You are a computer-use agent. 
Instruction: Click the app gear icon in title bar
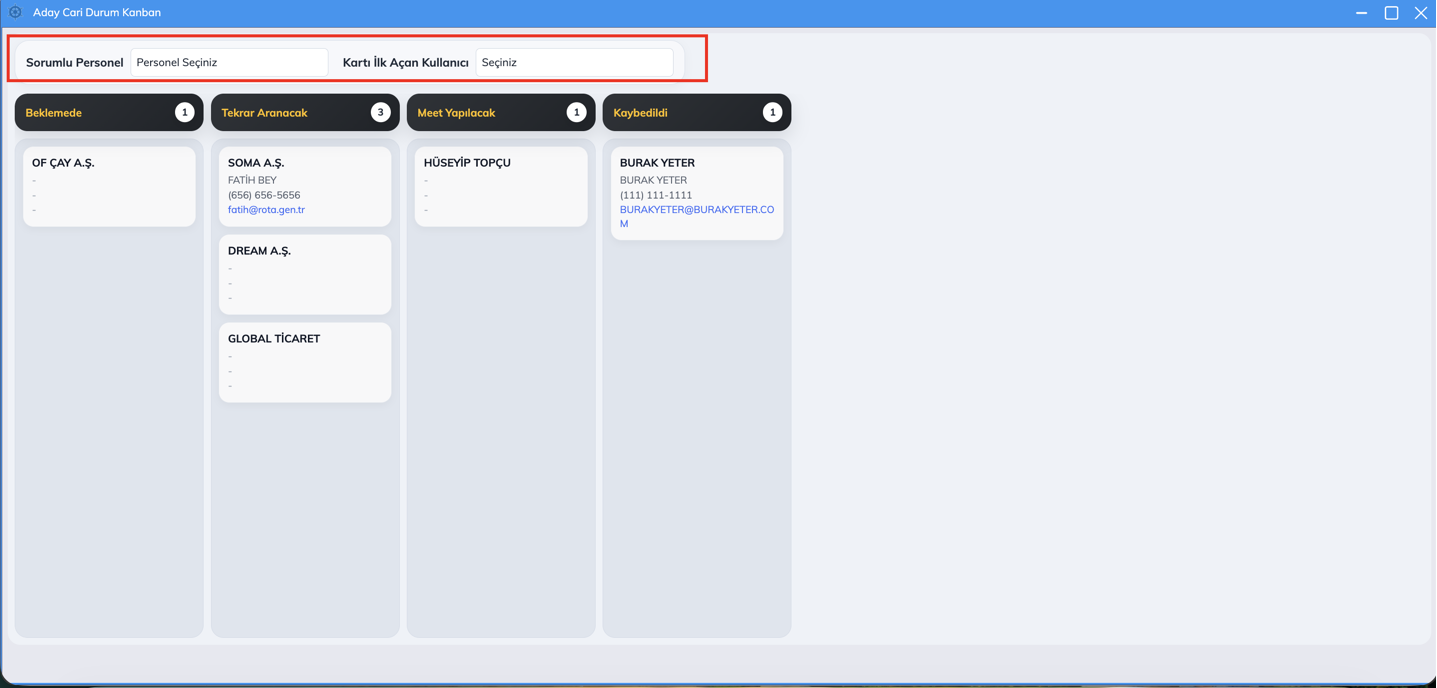point(15,13)
